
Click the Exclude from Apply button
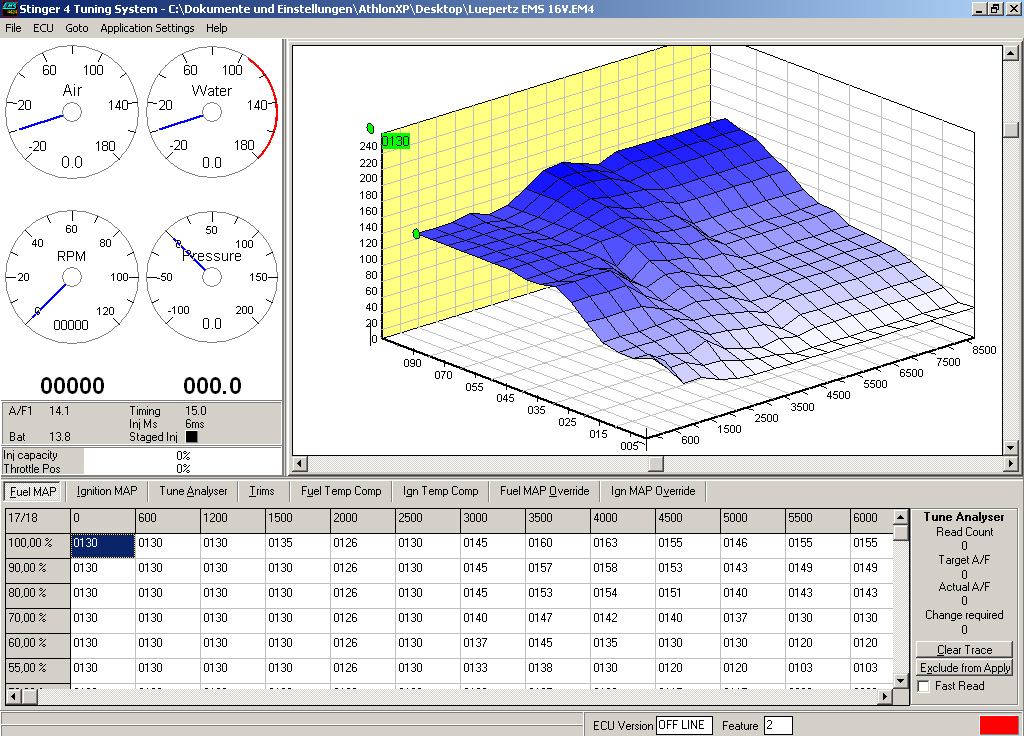coord(965,668)
